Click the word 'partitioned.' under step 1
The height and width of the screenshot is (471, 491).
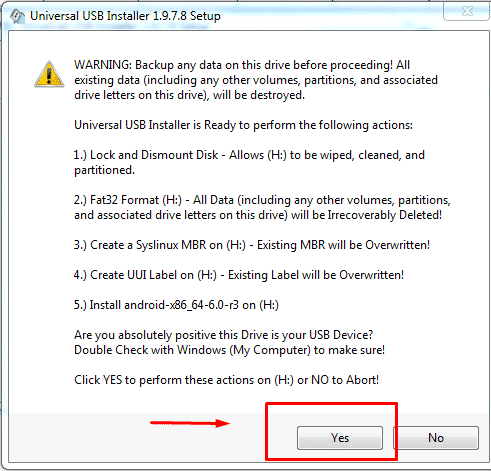pyautogui.click(x=104, y=170)
